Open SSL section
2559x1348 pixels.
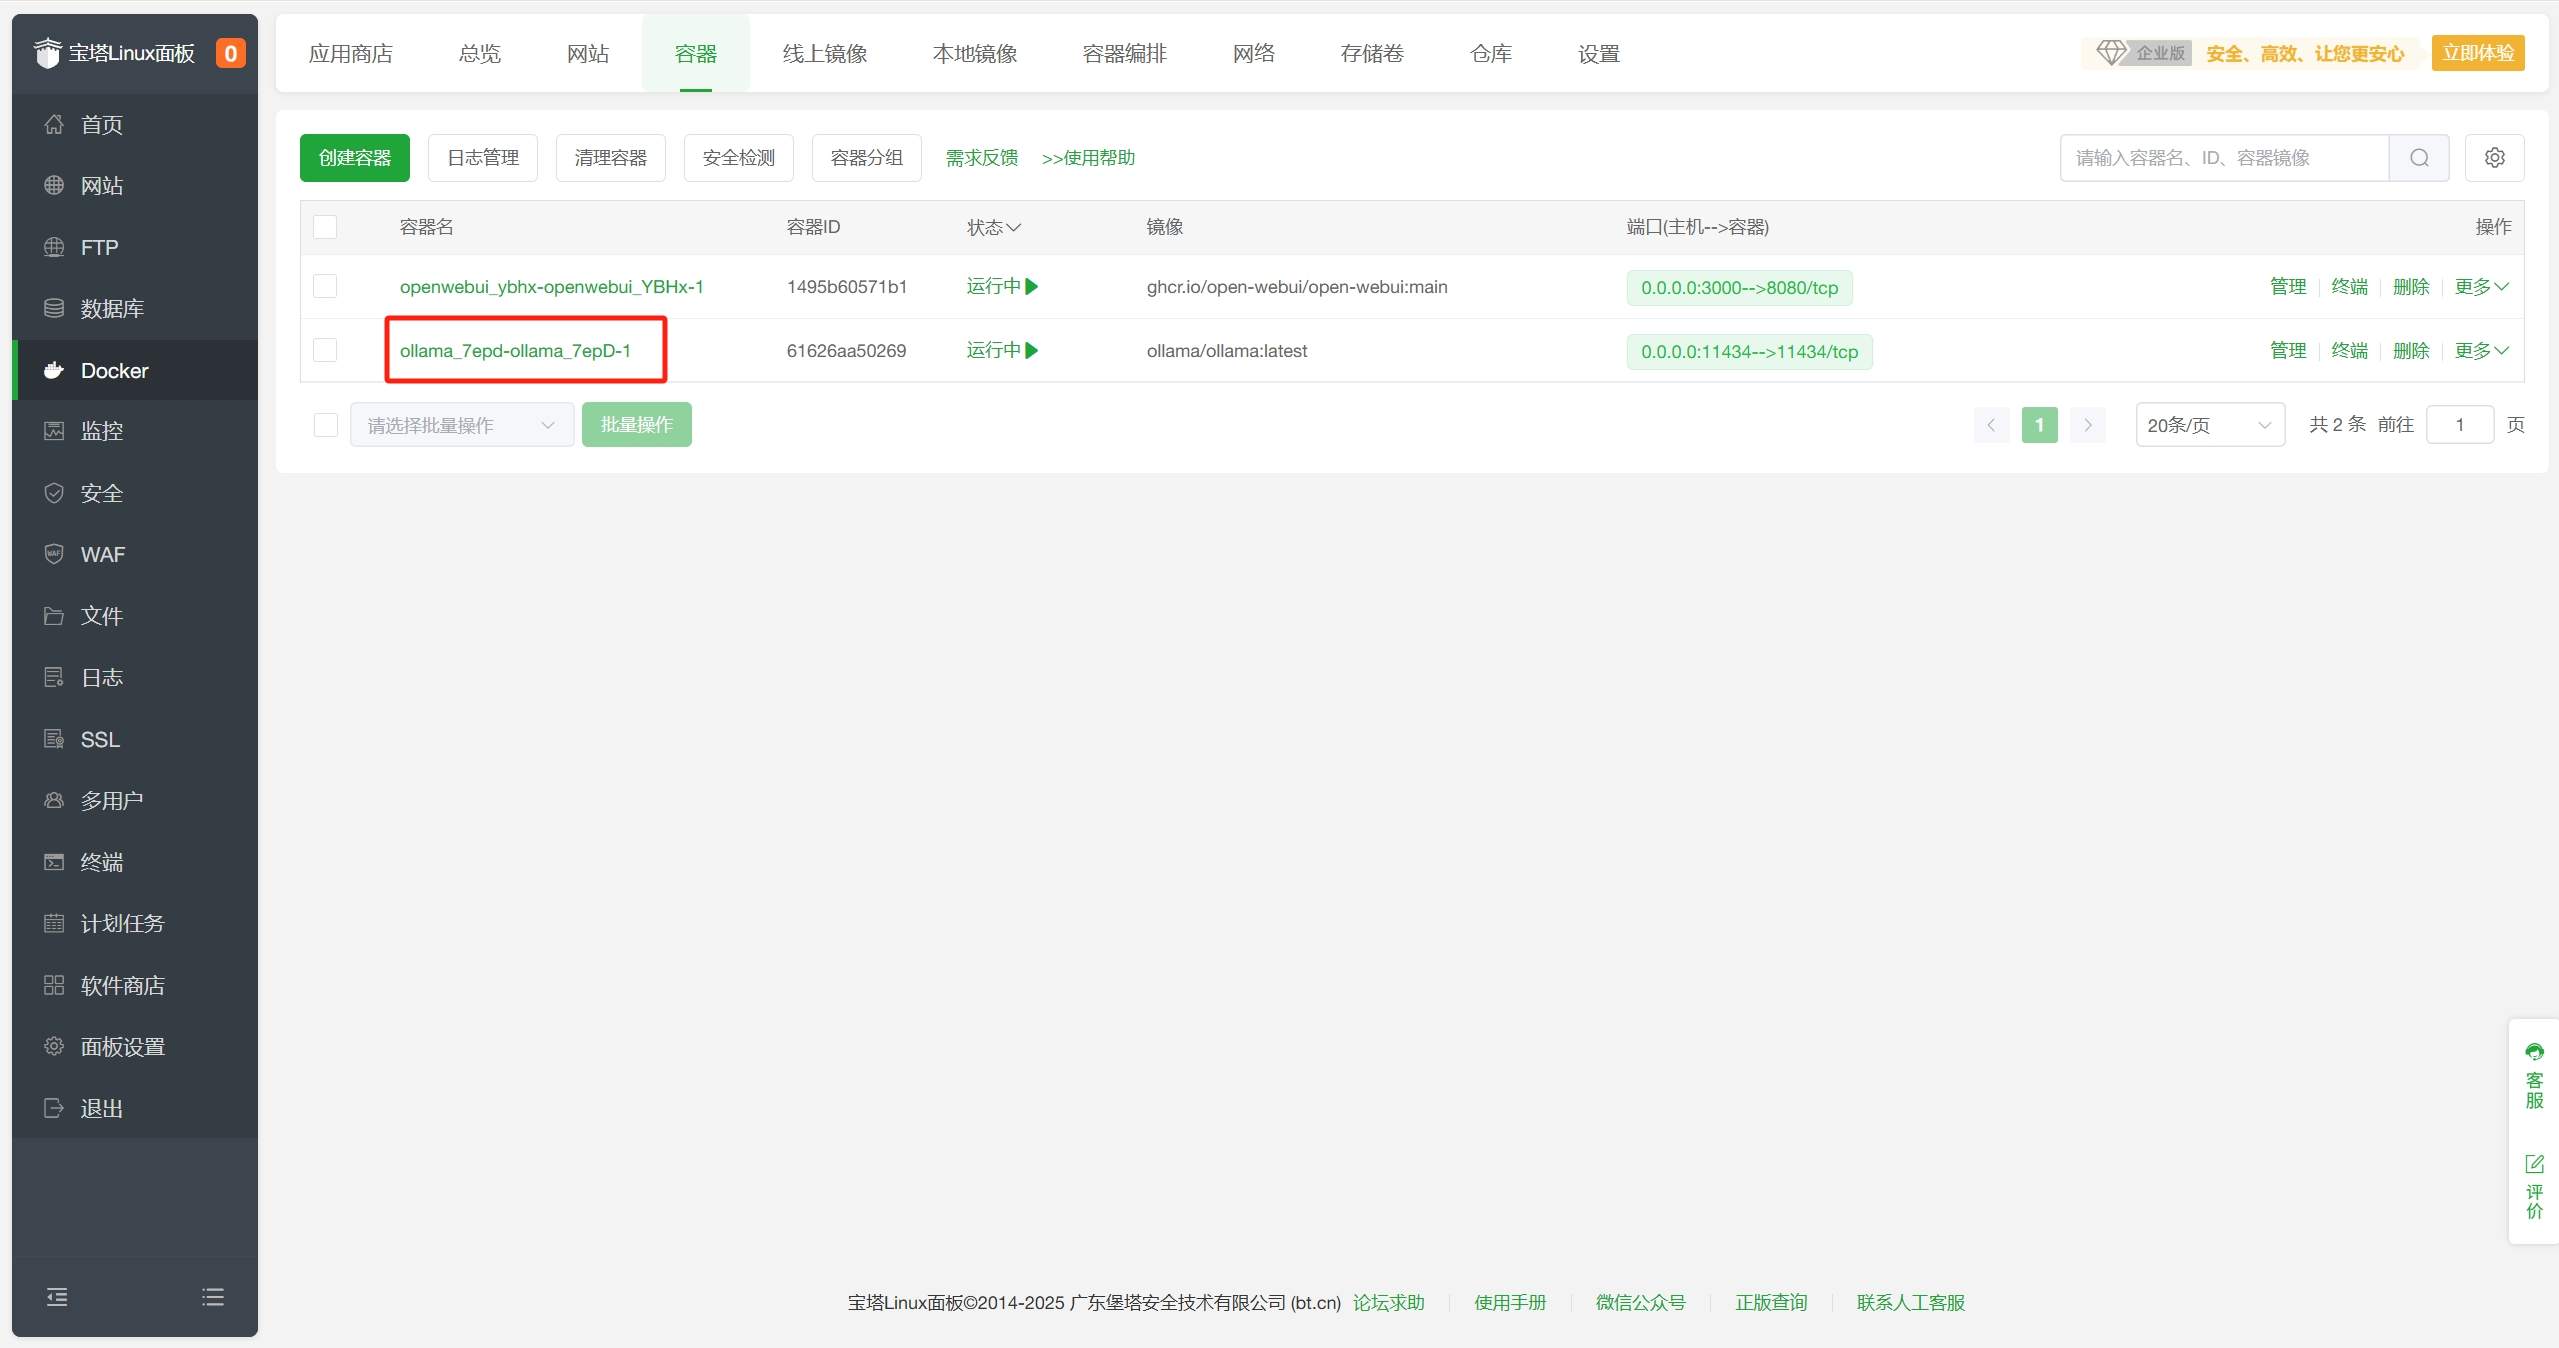coord(135,740)
